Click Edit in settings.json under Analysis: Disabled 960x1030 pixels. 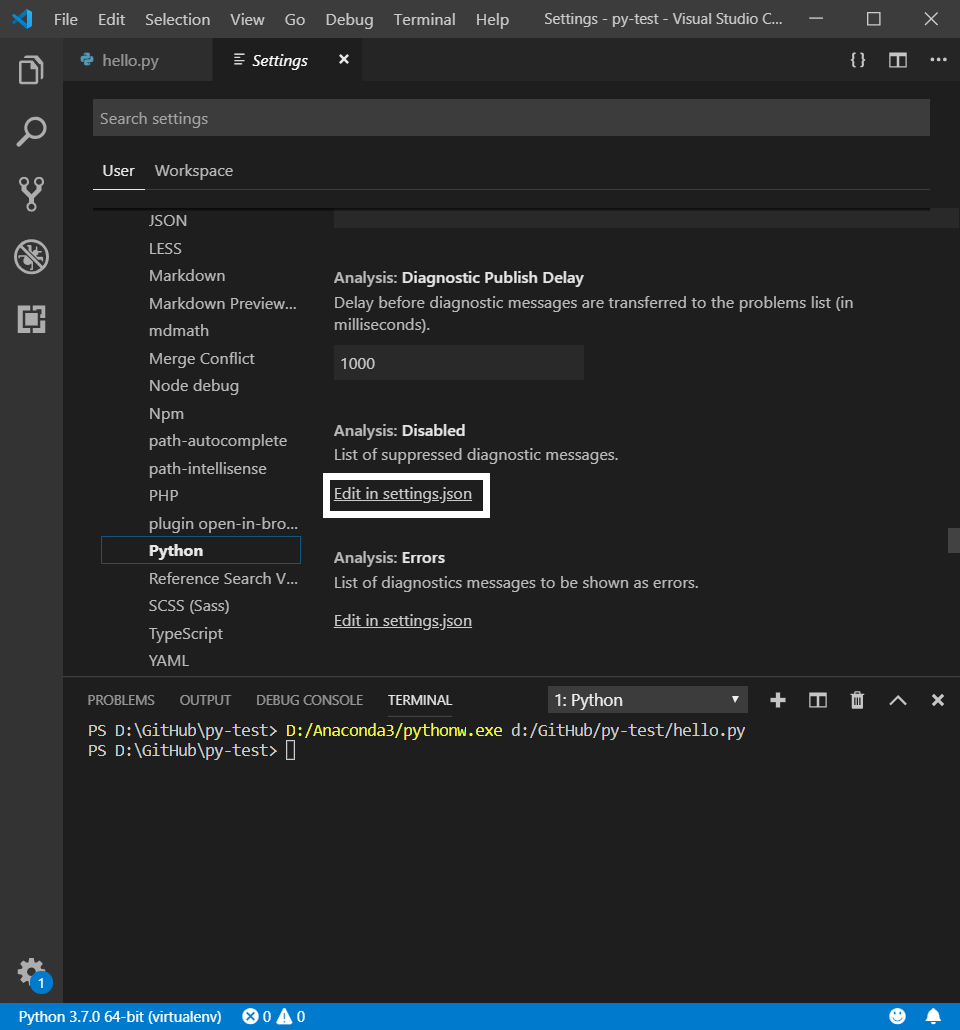click(403, 494)
